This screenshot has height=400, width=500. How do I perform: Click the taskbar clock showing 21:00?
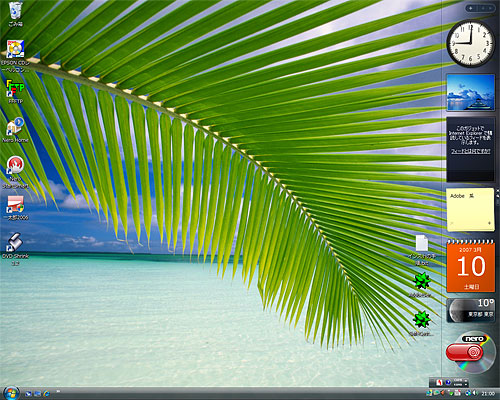pyautogui.click(x=488, y=394)
